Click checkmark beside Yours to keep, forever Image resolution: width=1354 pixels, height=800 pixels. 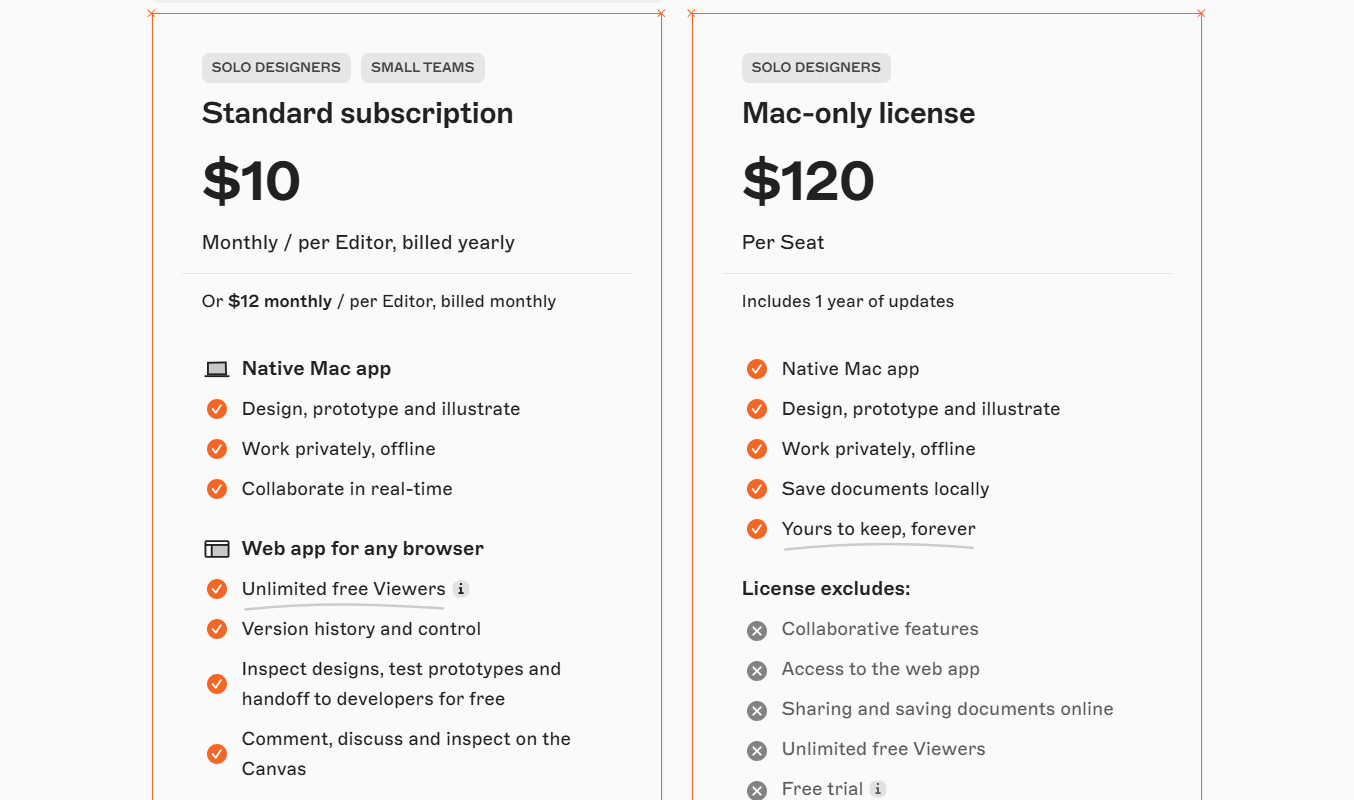point(757,529)
